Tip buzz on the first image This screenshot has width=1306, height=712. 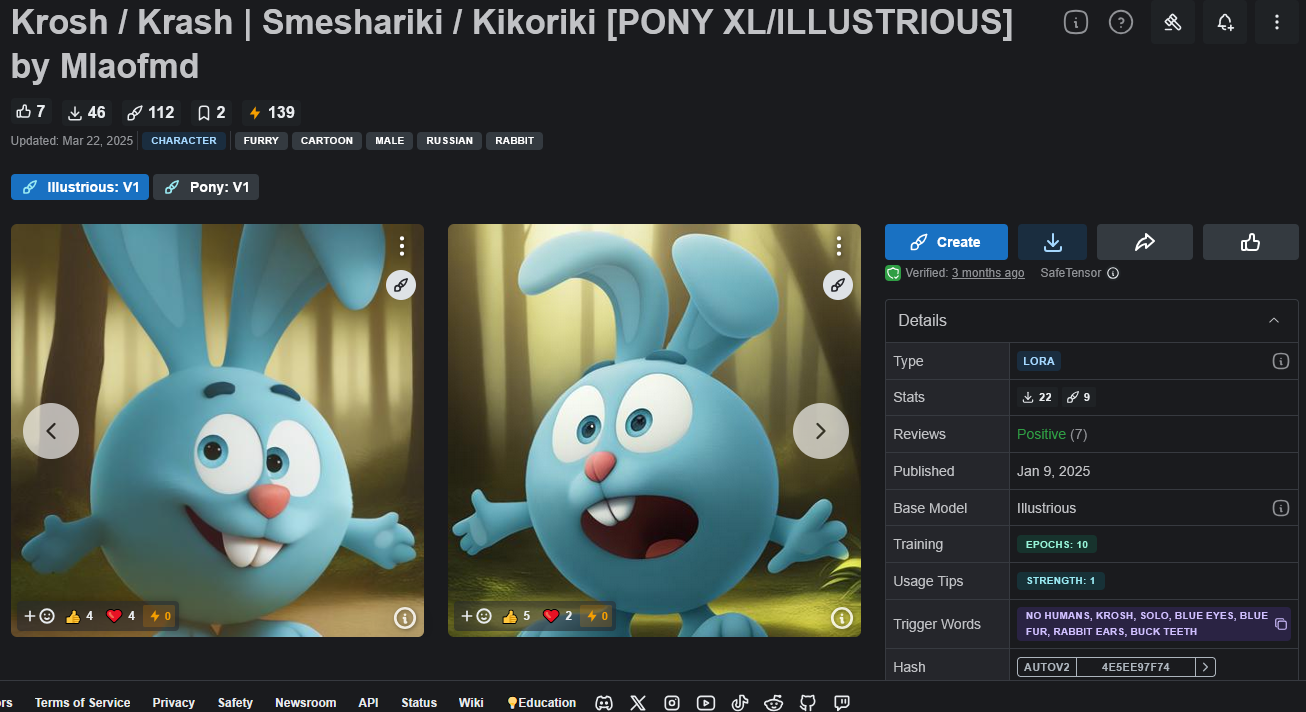[x=160, y=616]
